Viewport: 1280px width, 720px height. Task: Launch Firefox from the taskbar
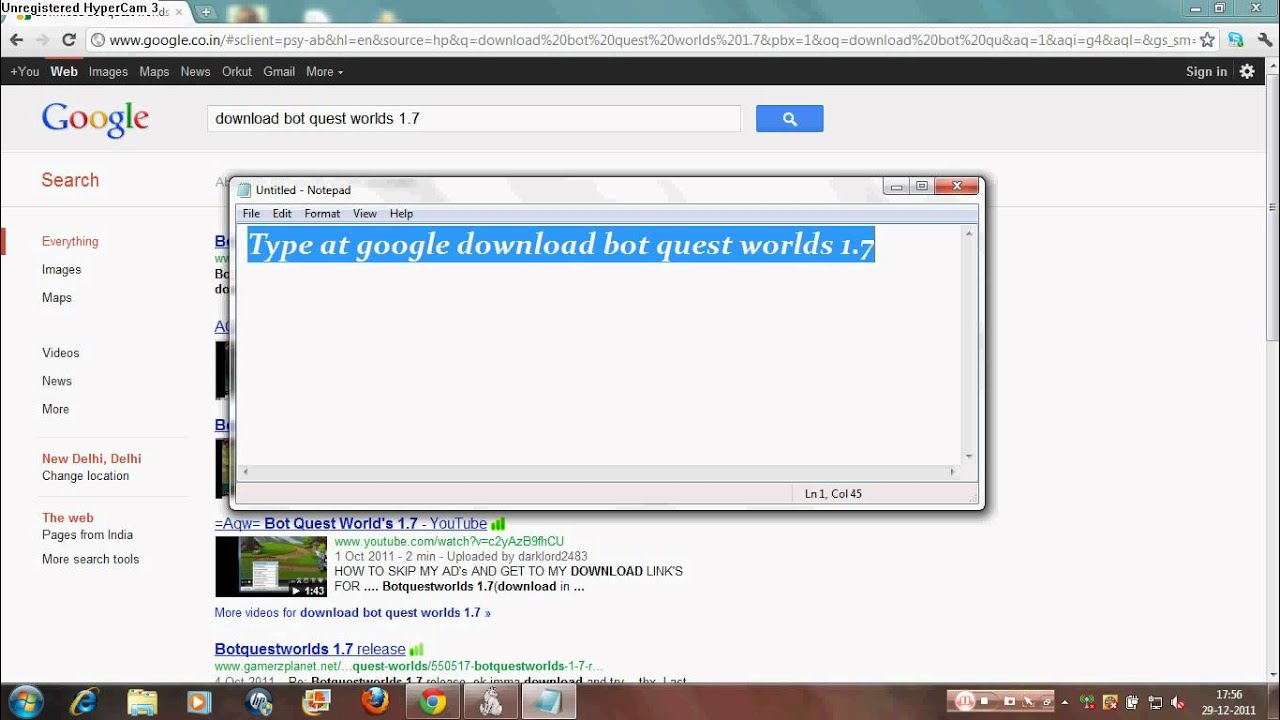point(376,701)
